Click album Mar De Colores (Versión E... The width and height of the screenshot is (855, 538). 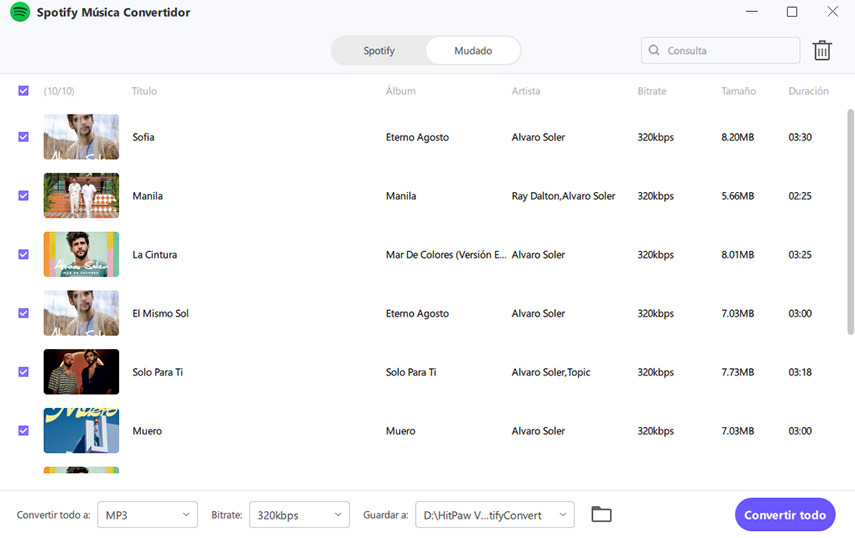tap(446, 255)
